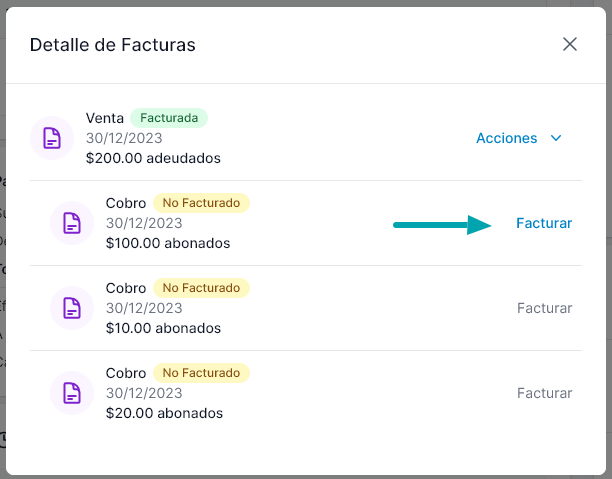Click the Venta row label
The width and height of the screenshot is (612, 479).
coord(105,118)
